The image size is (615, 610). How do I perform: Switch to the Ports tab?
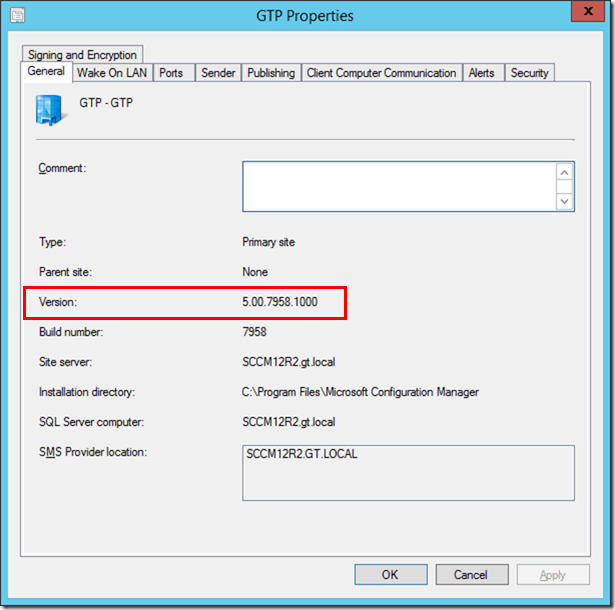[x=171, y=73]
